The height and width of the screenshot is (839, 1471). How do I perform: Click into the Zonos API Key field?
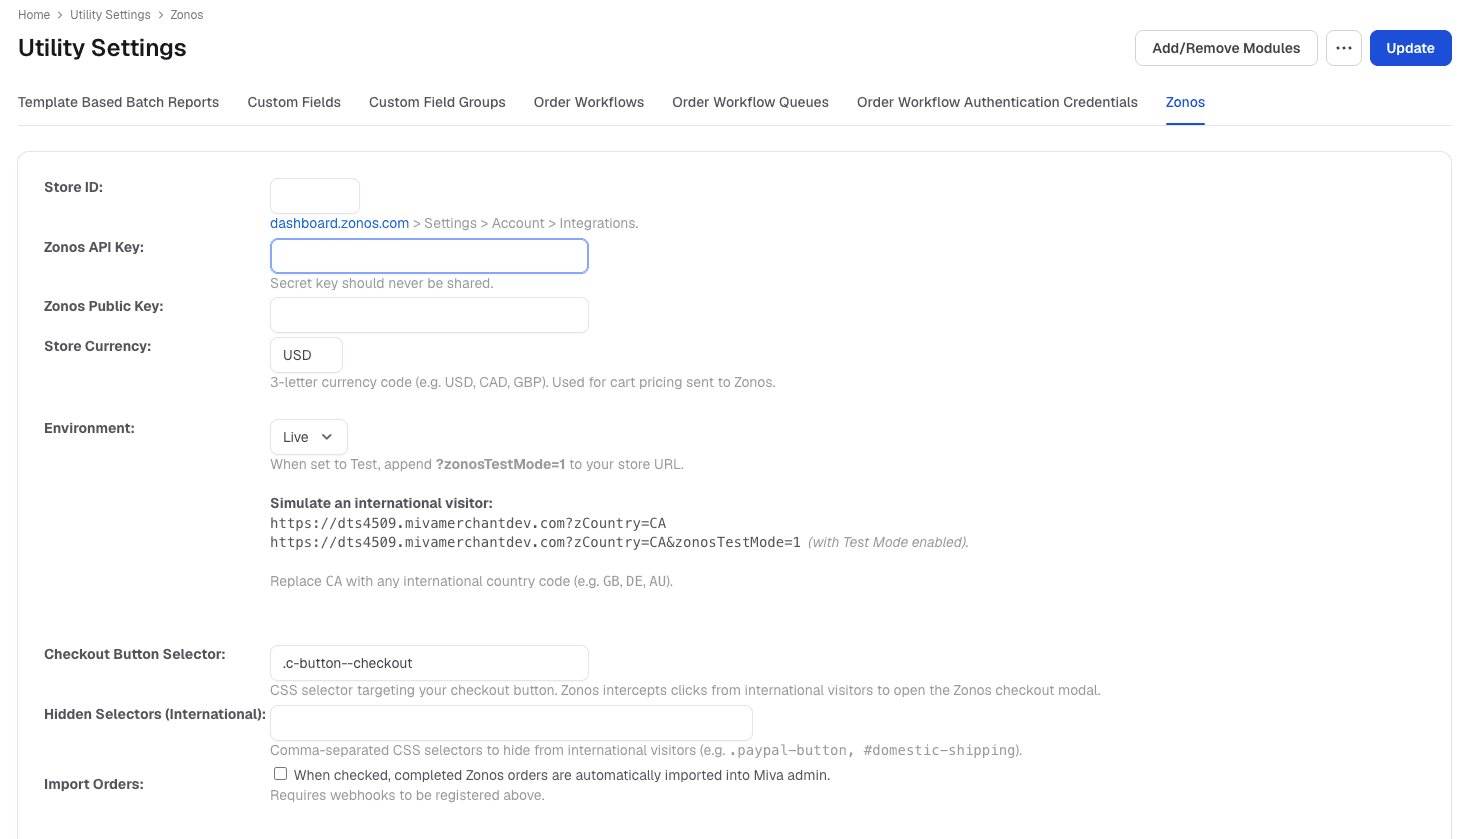[x=429, y=256]
